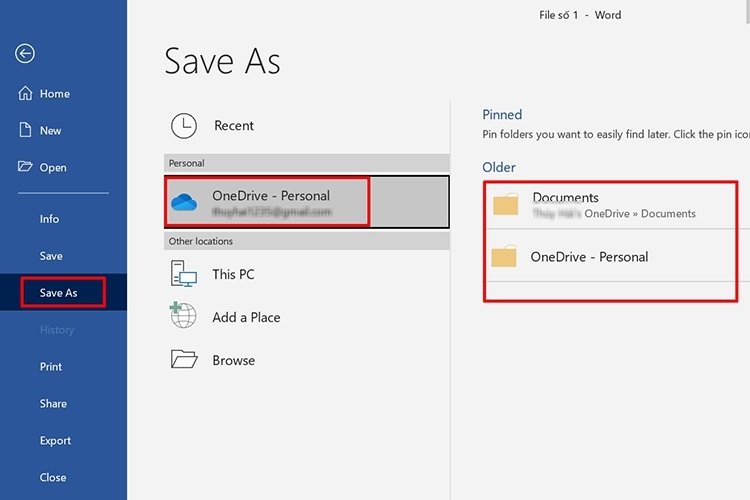The width and height of the screenshot is (750, 500).
Task: Click the Add a Place globe icon
Action: point(183,315)
